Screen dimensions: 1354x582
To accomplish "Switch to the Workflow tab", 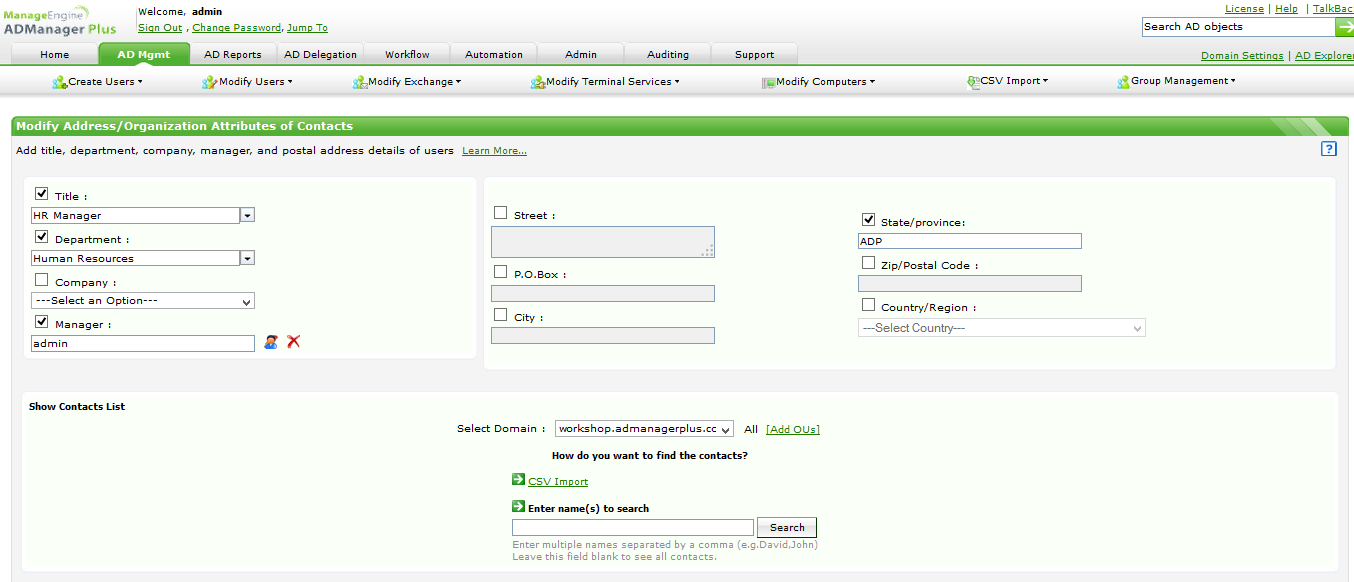I will click(407, 55).
